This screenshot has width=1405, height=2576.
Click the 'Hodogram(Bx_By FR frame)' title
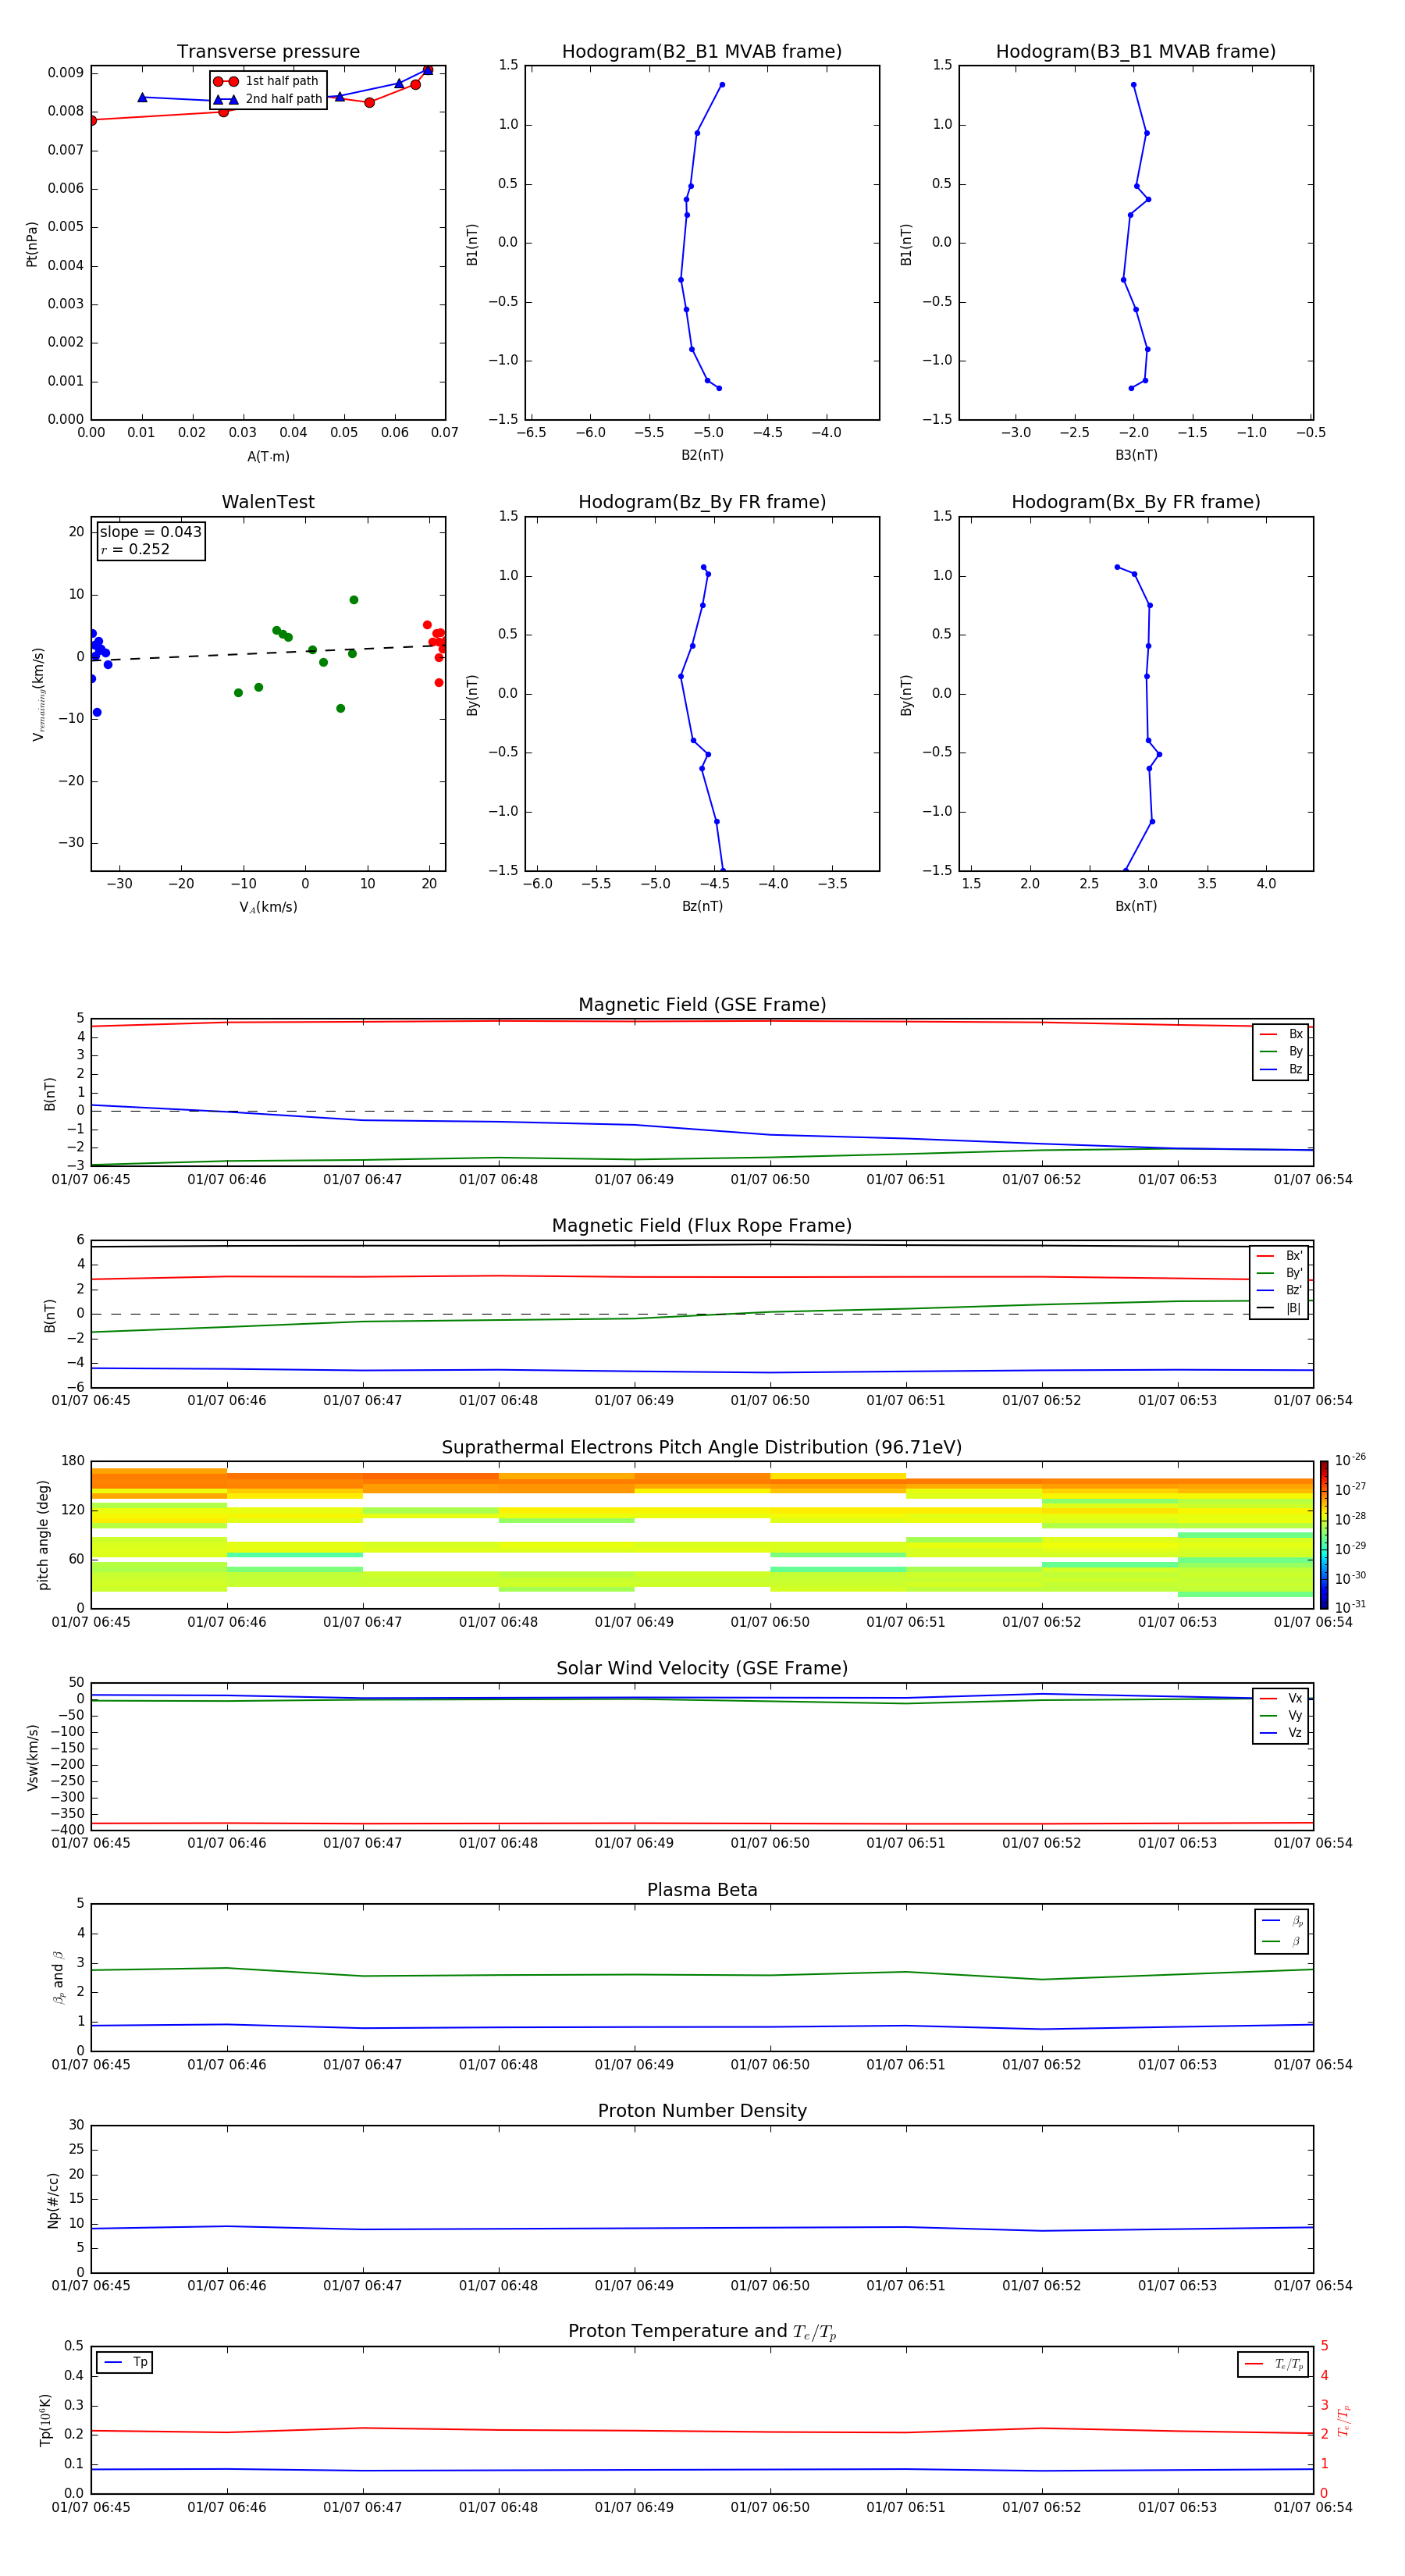(1136, 502)
